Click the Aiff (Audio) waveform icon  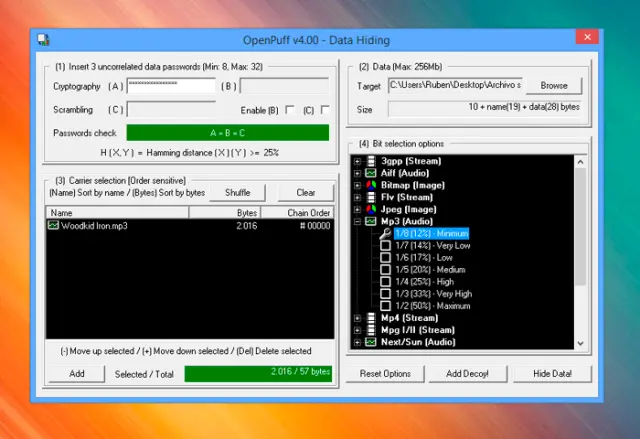click(x=370, y=173)
